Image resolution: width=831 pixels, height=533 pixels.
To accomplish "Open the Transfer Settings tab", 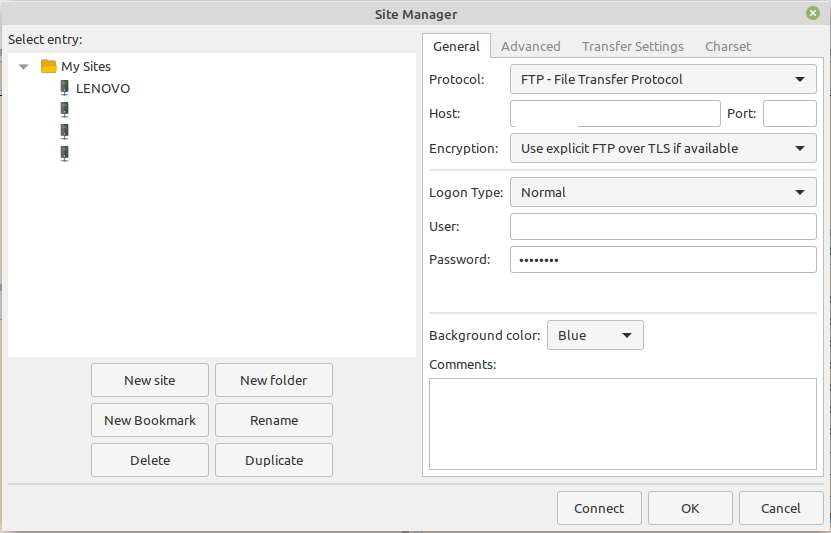I will [632, 46].
